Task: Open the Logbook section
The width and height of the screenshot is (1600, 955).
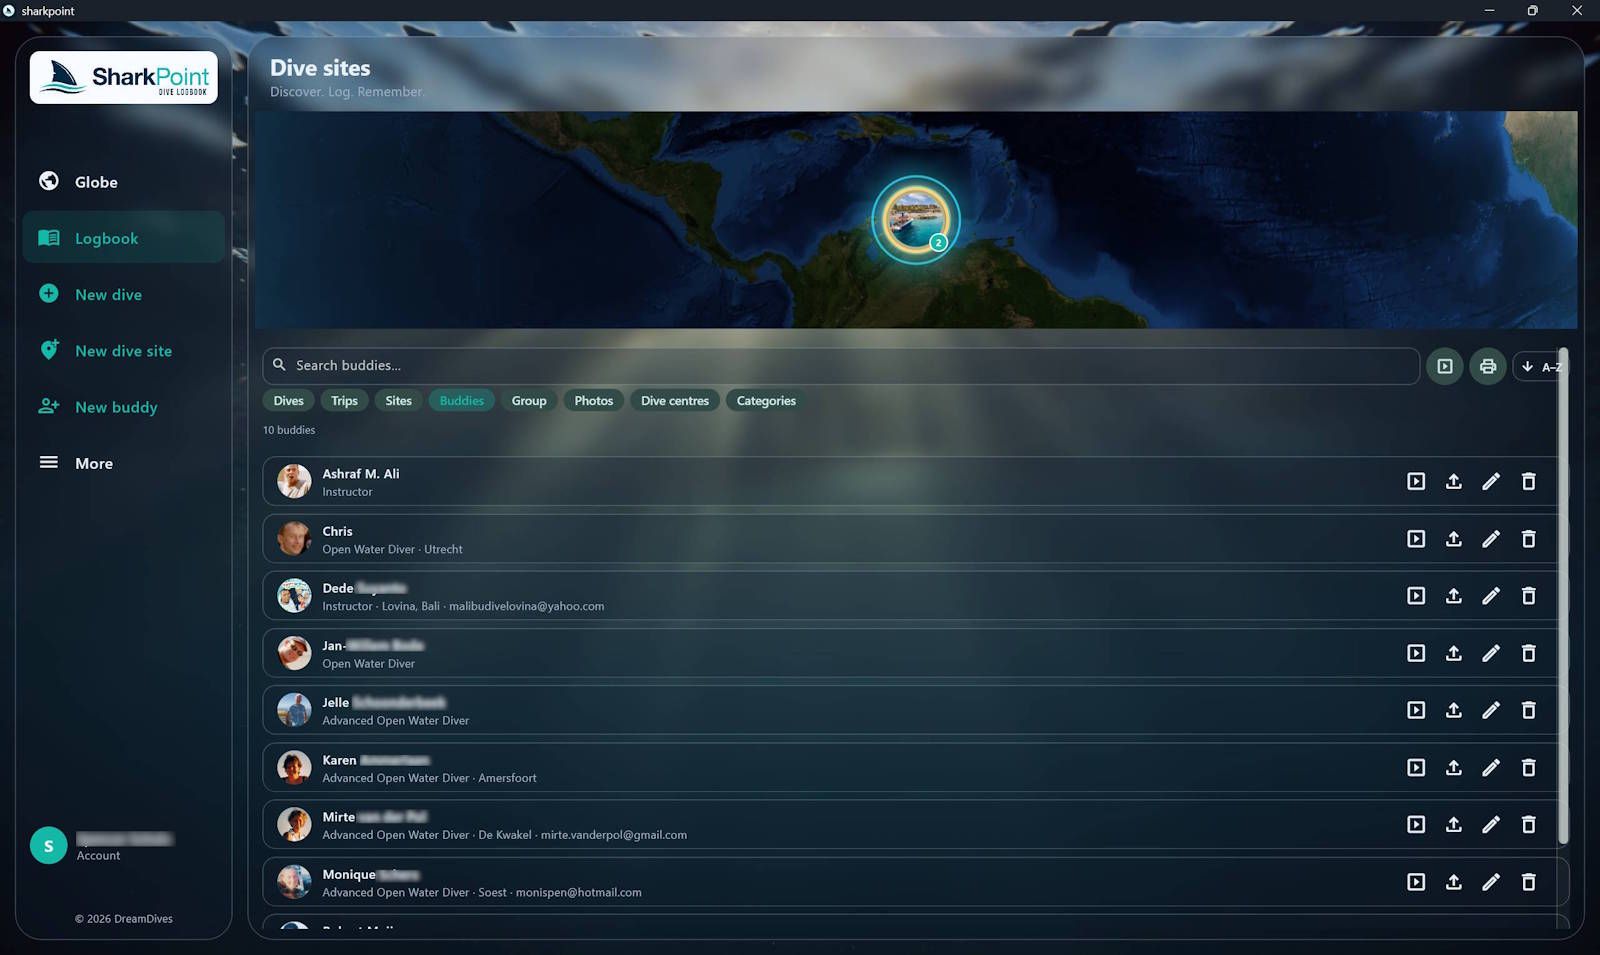Action: 124,238
